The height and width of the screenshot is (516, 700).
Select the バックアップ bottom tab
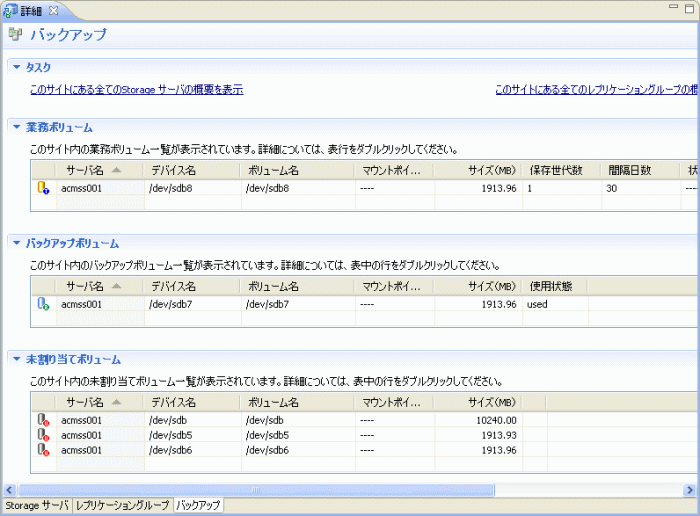(x=198, y=505)
